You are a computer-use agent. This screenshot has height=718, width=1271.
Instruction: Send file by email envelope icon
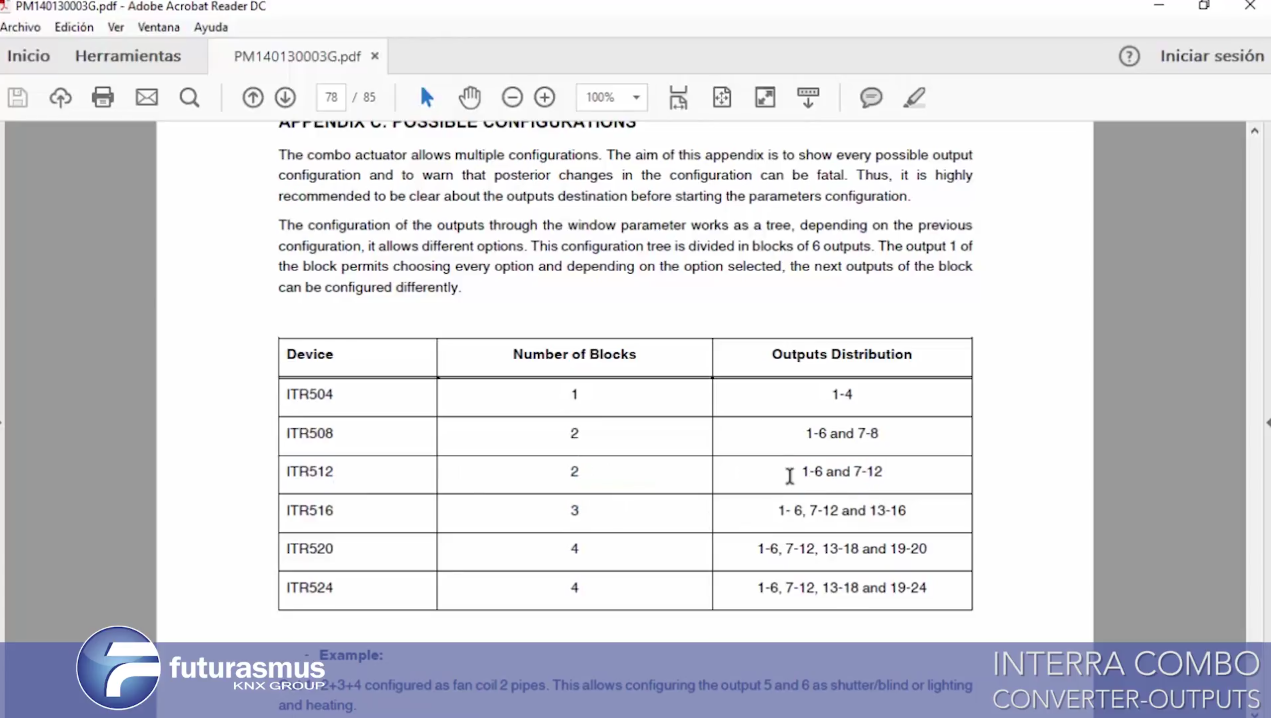[x=147, y=97]
